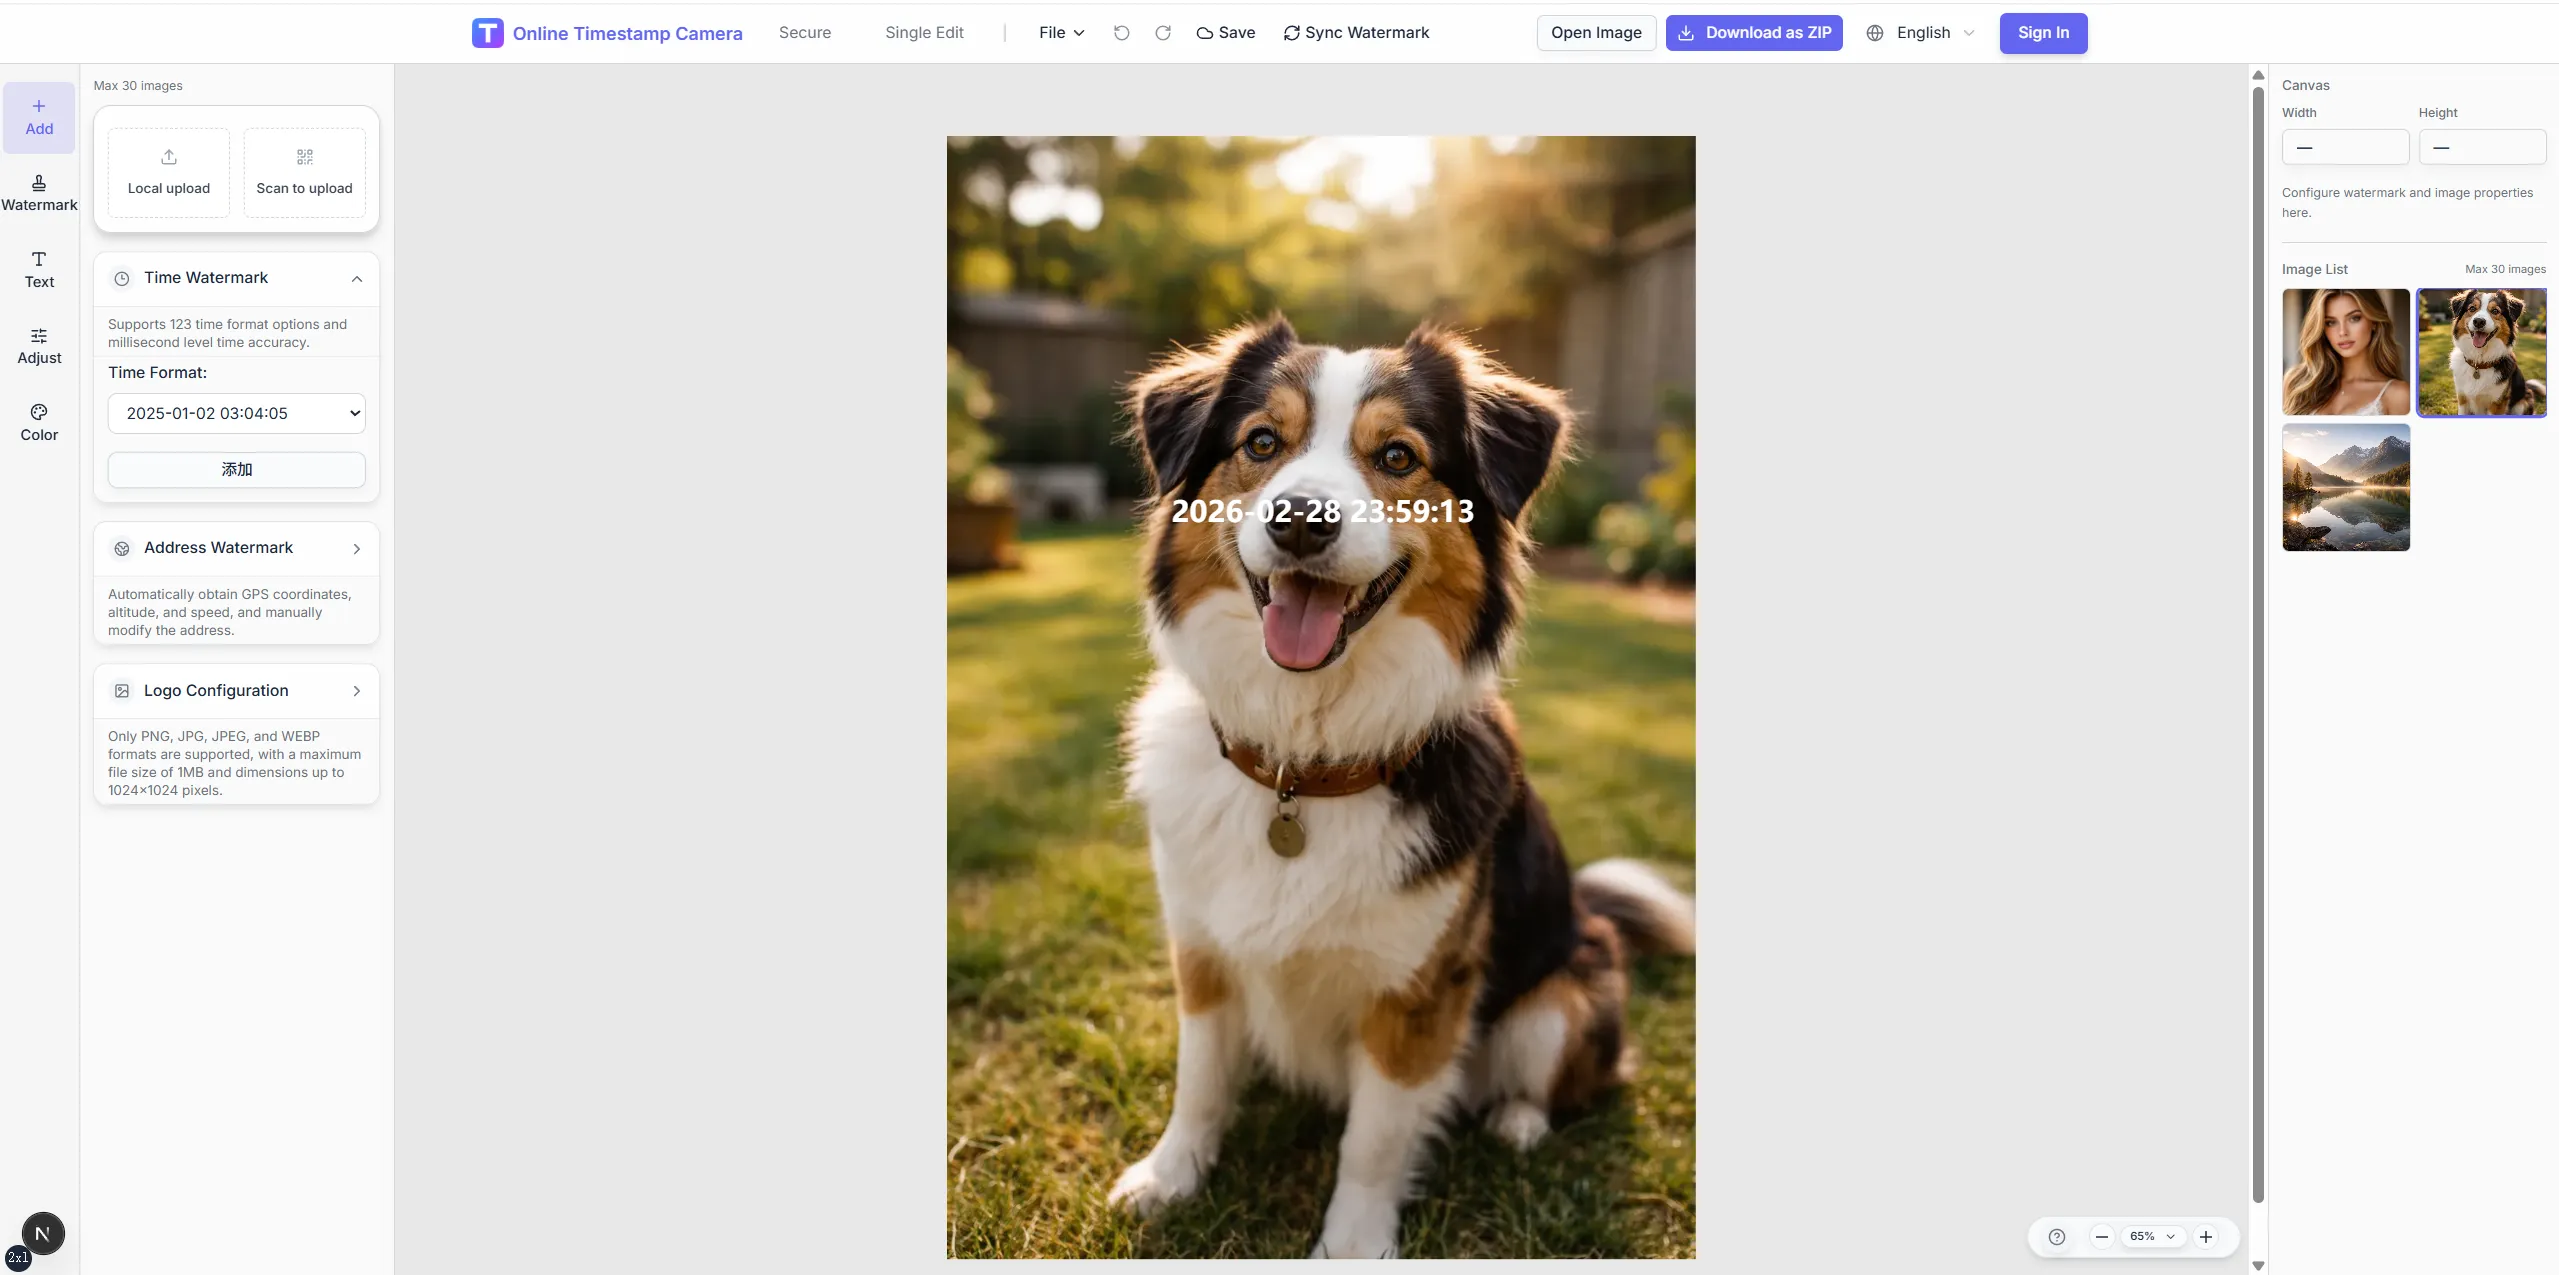2559x1275 pixels.
Task: Collapse the Time Watermark section
Action: (x=355, y=278)
